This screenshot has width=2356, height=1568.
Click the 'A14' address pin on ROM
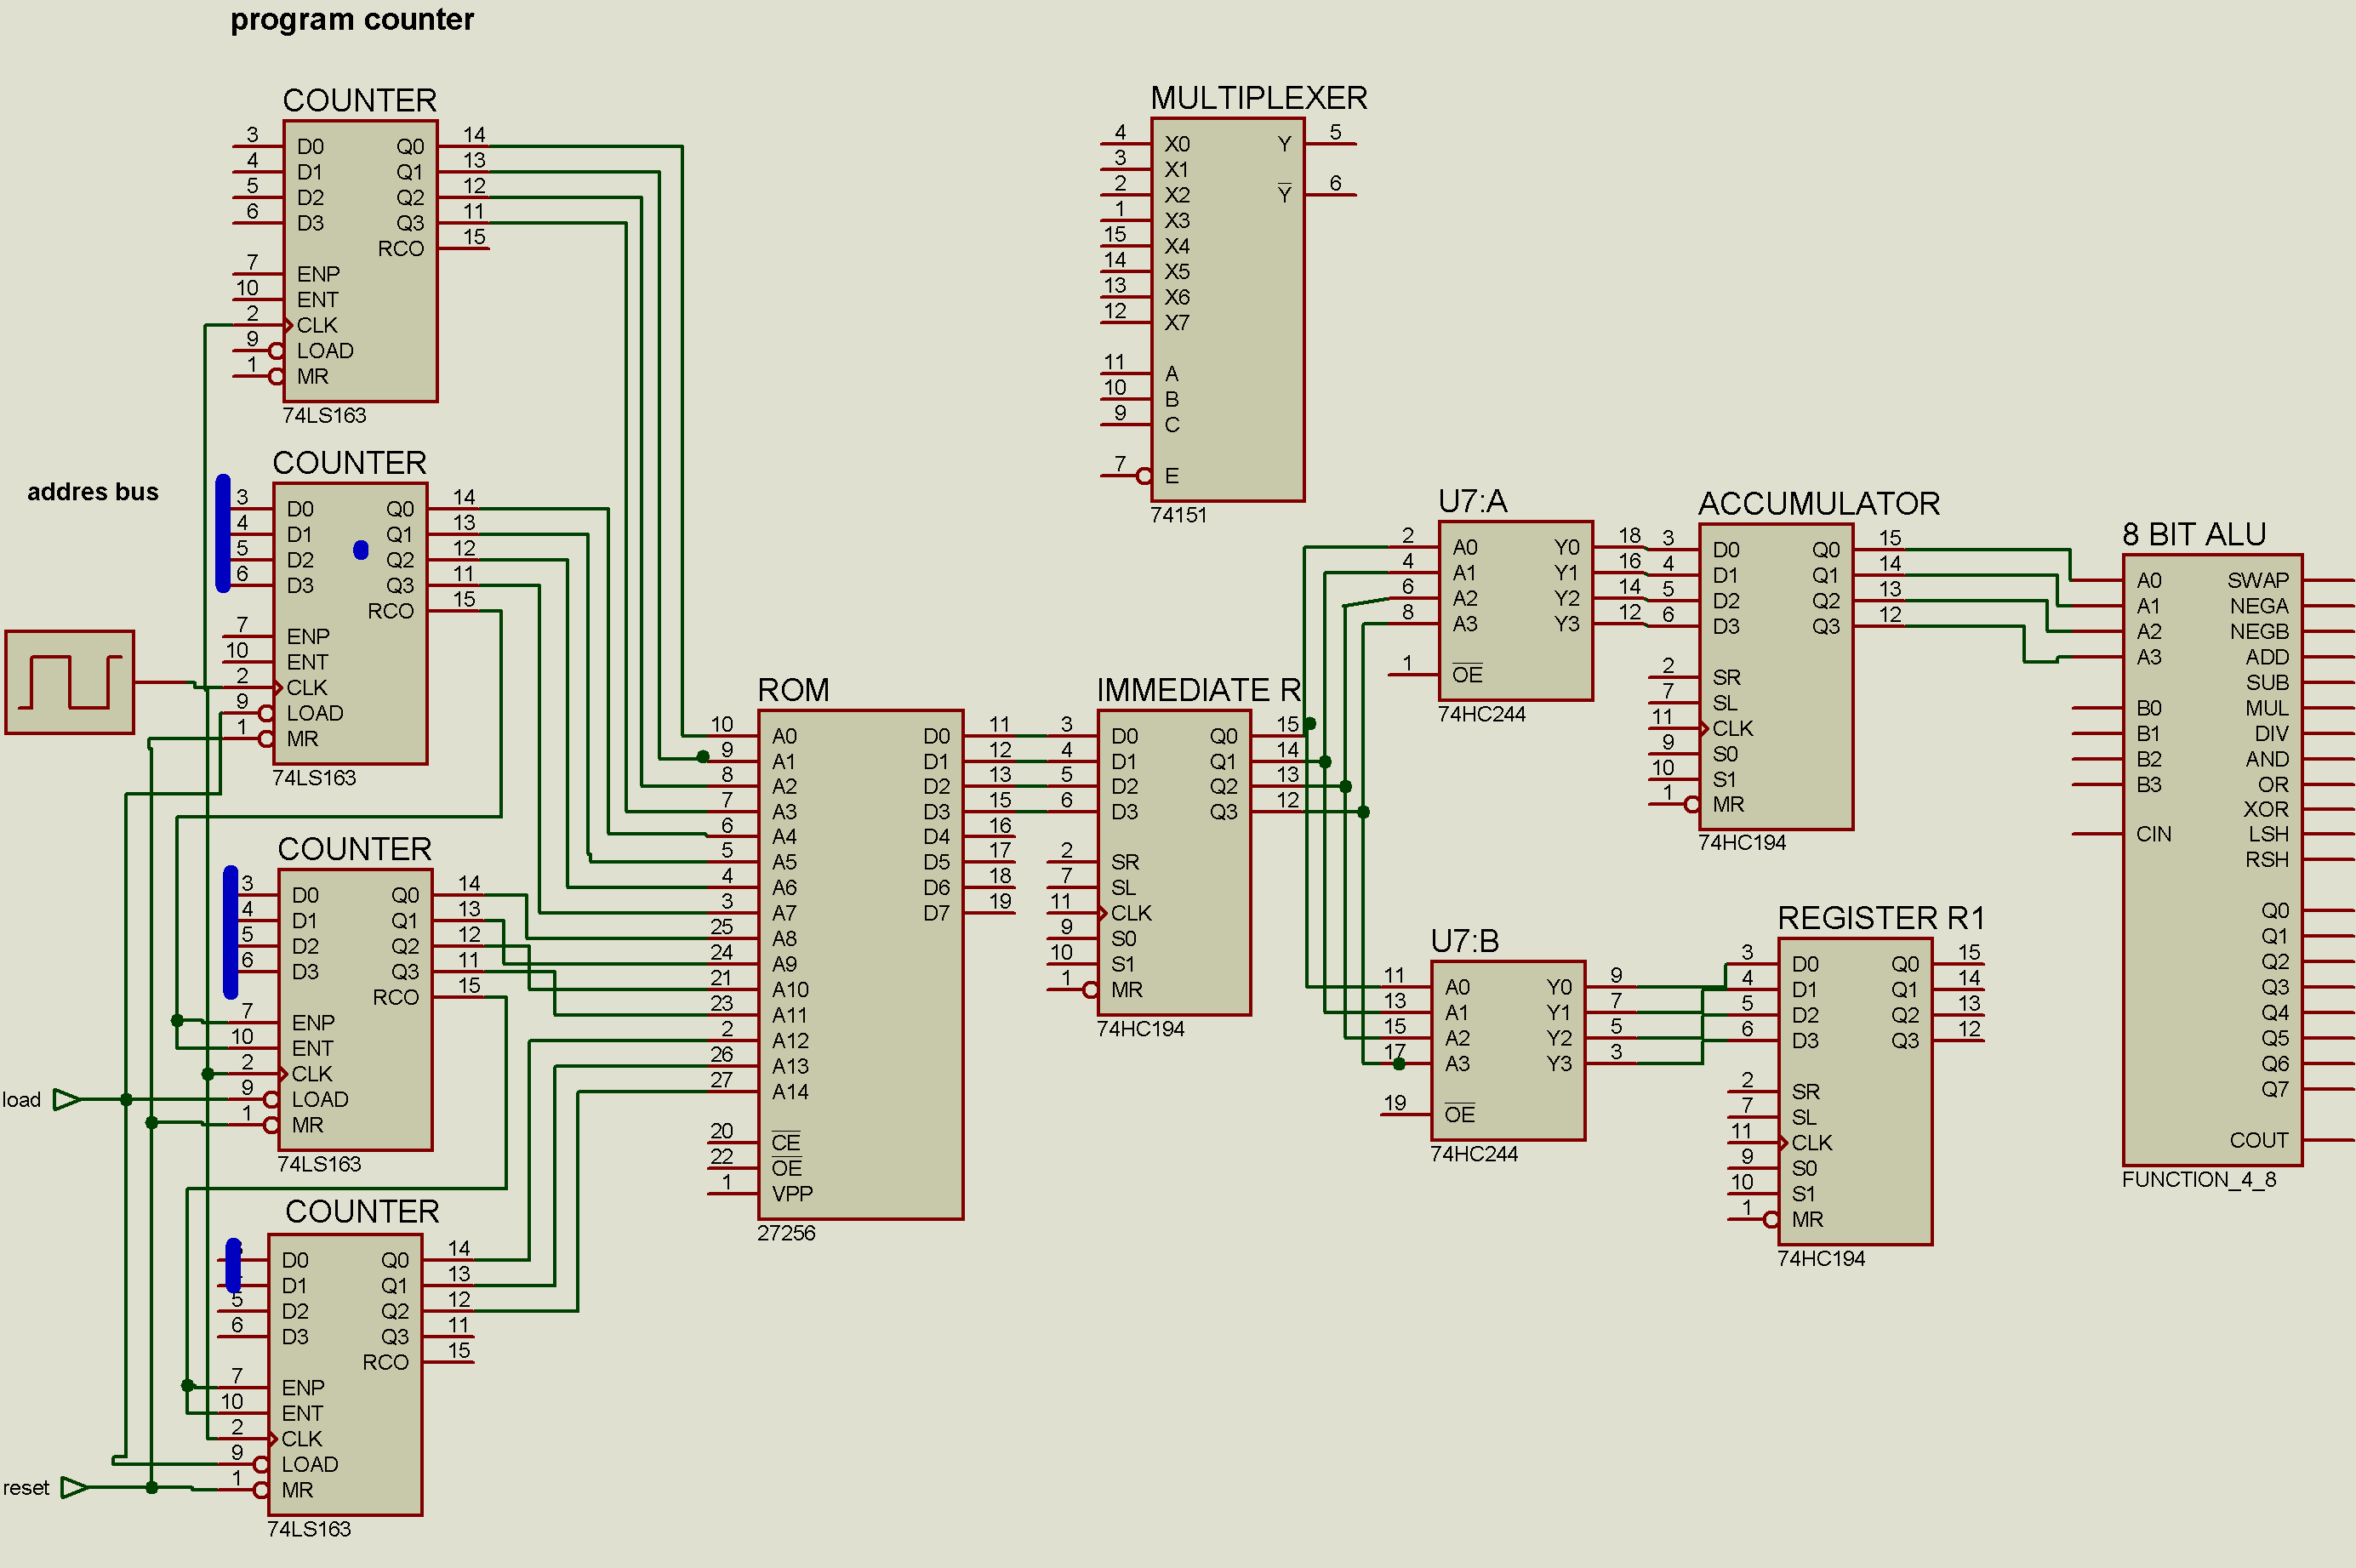790,1092
